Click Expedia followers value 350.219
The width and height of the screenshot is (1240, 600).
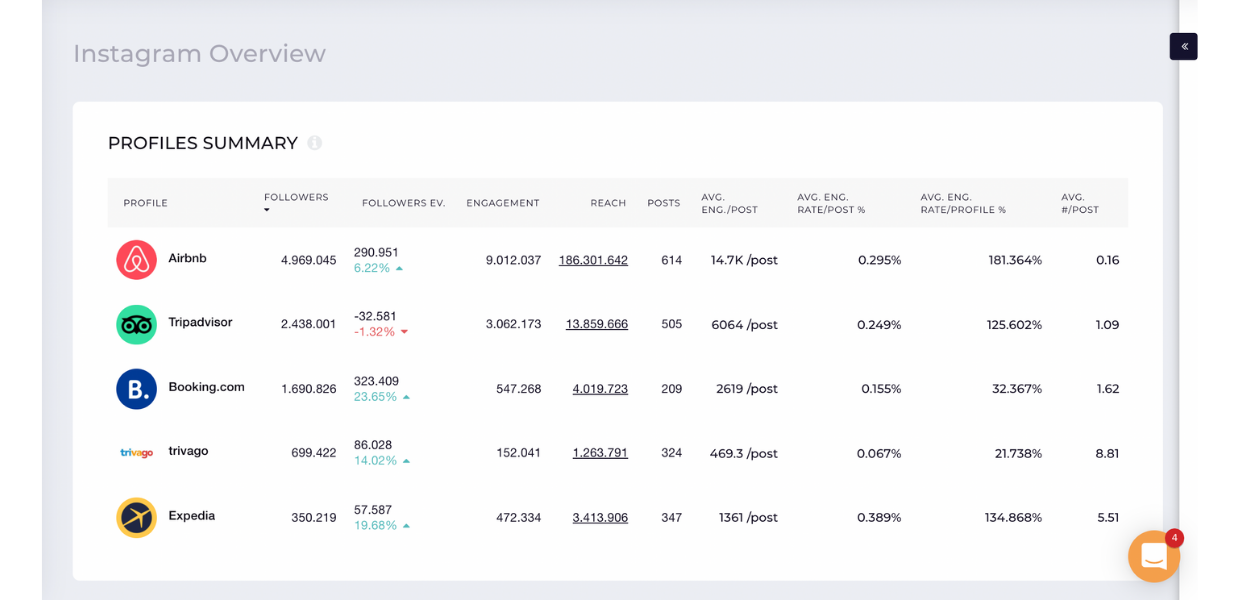(313, 518)
